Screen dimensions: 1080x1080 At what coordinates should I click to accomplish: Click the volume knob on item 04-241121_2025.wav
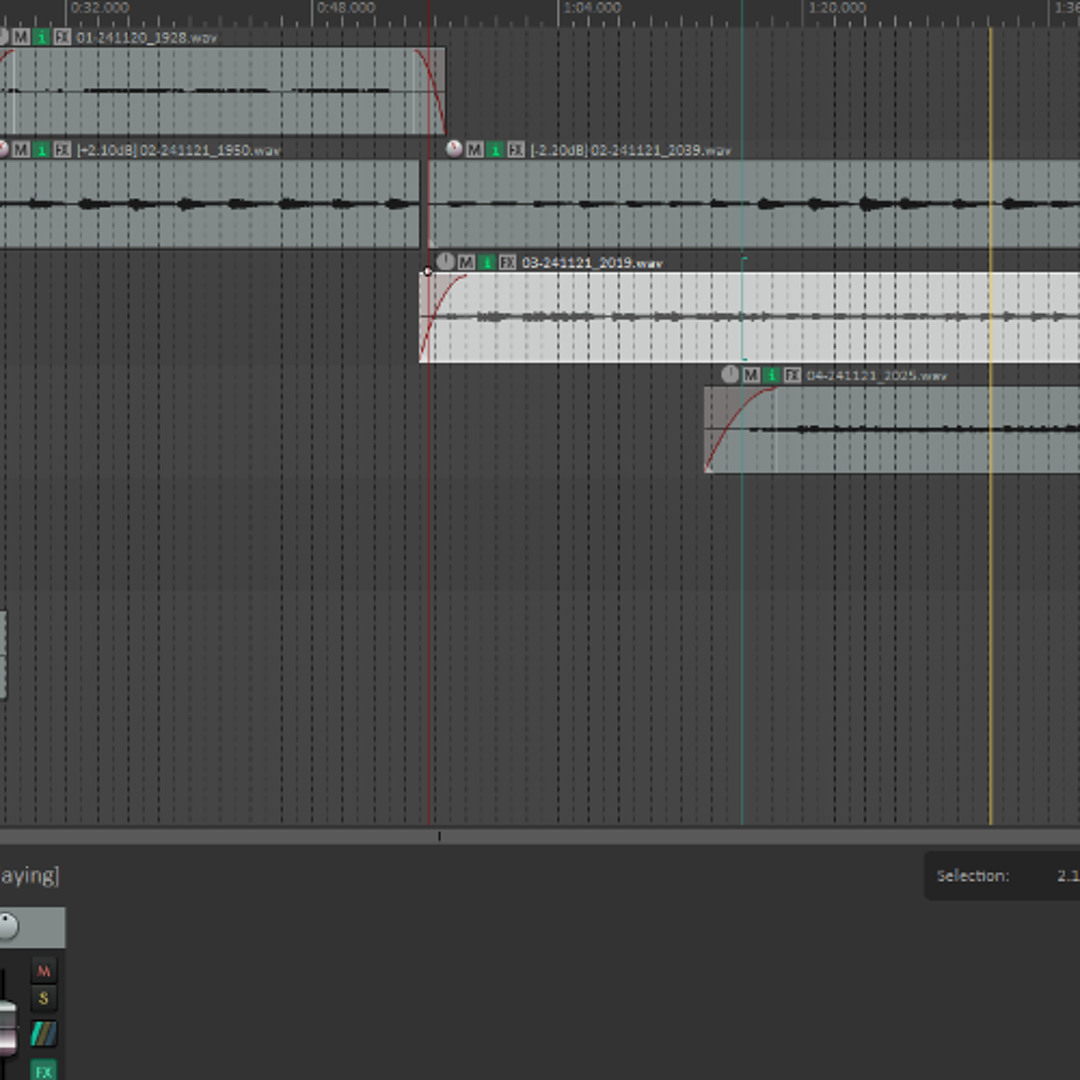pyautogui.click(x=730, y=375)
